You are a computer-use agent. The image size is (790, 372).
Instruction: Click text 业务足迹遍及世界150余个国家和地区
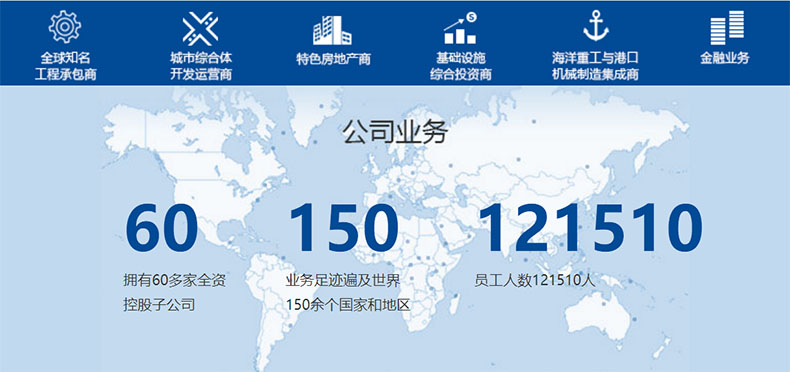348,292
